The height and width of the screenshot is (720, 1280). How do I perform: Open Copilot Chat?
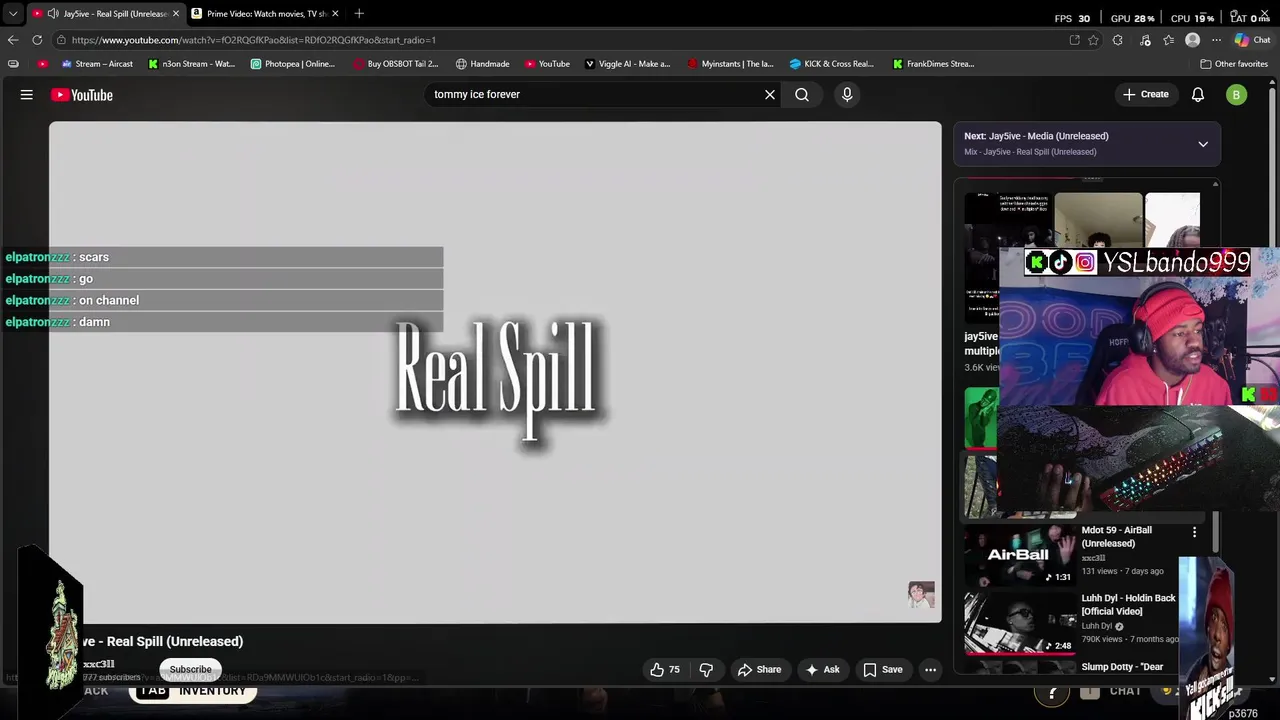[x=1253, y=40]
